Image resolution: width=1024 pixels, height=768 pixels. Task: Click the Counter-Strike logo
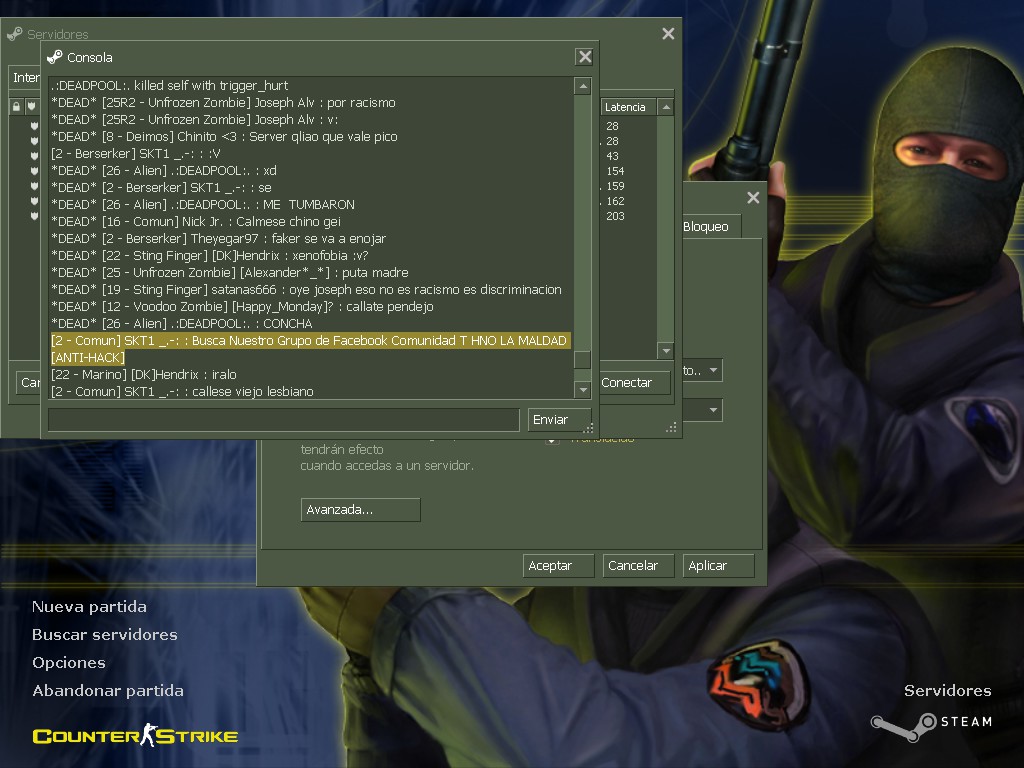click(x=135, y=736)
